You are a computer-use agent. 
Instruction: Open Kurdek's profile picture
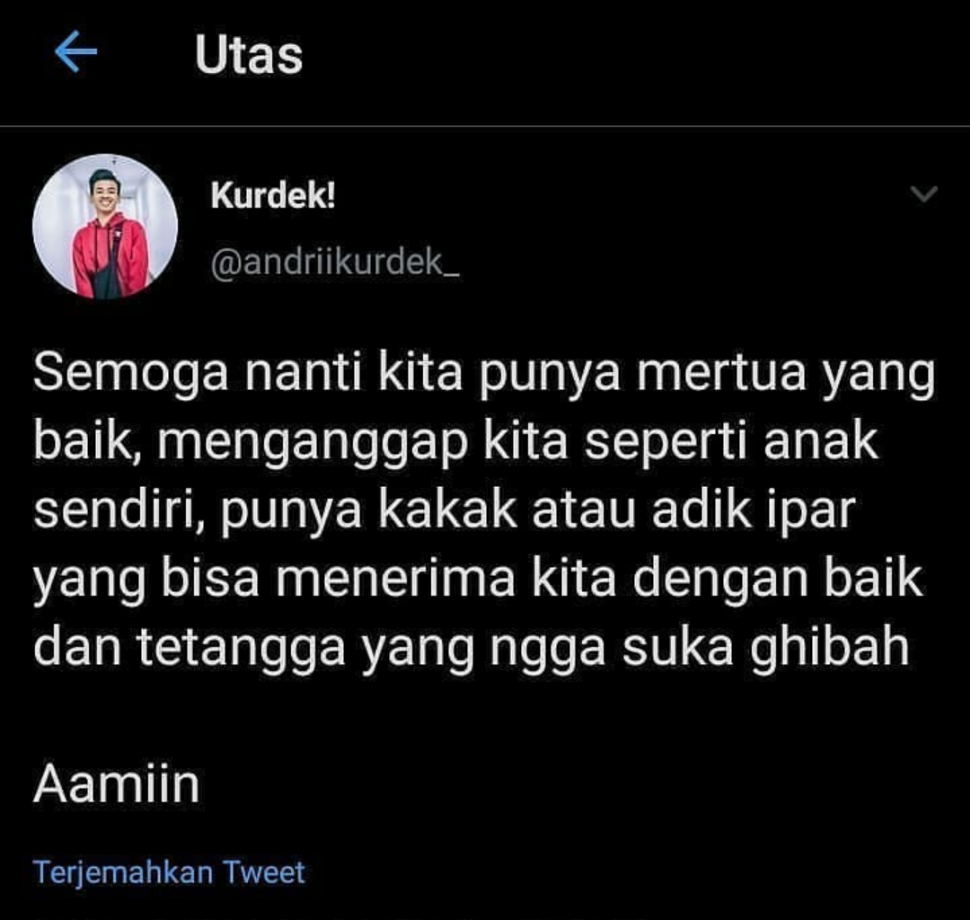105,226
